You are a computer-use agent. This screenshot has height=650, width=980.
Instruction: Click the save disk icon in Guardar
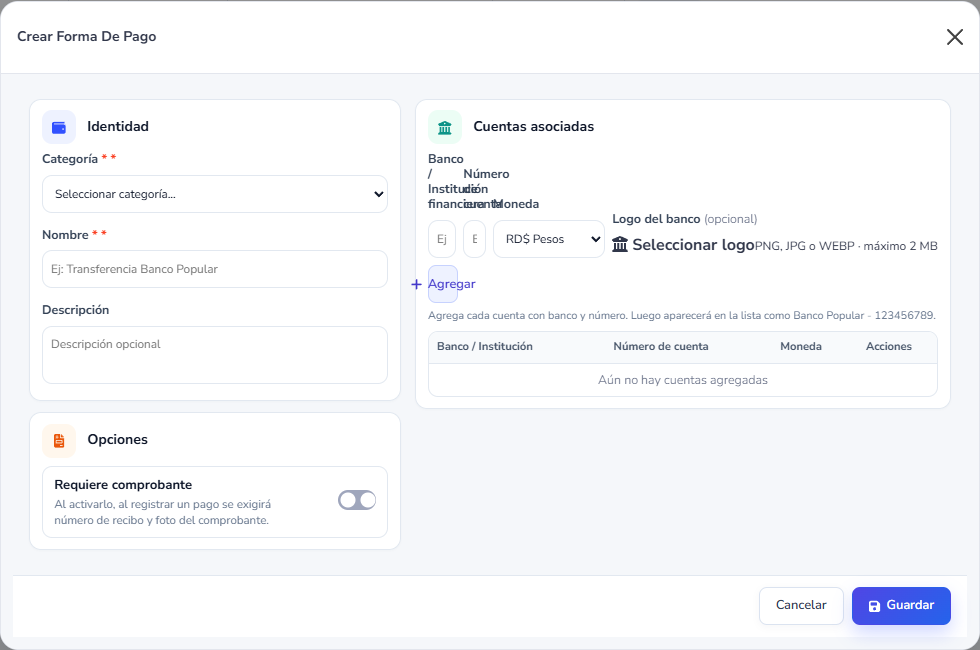[874, 606]
